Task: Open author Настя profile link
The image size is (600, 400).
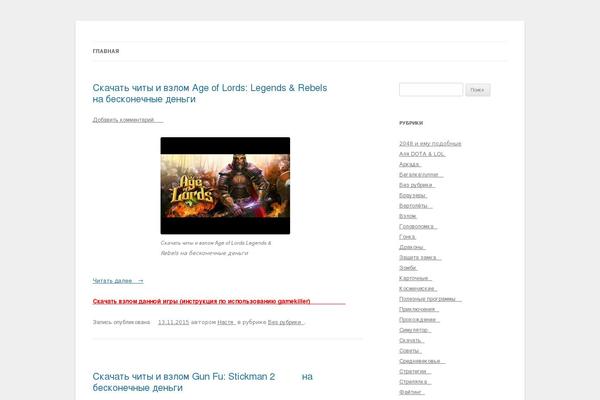Action: click(226, 322)
